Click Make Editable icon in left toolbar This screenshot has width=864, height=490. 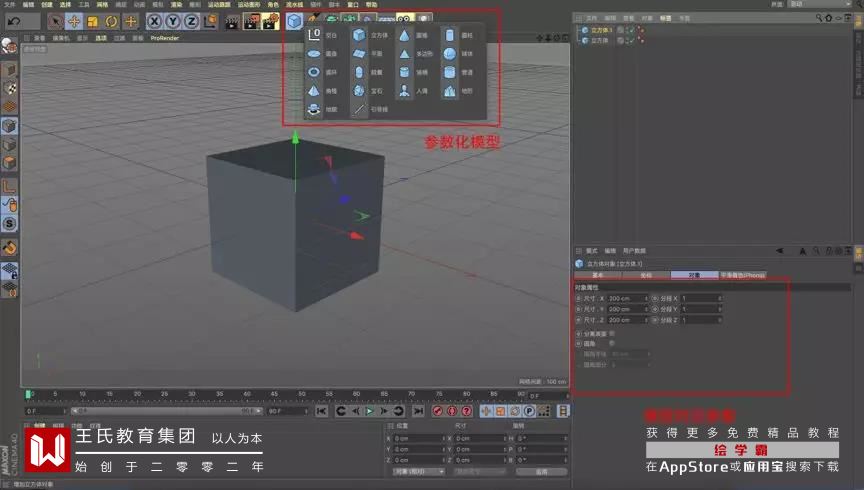[x=9, y=47]
